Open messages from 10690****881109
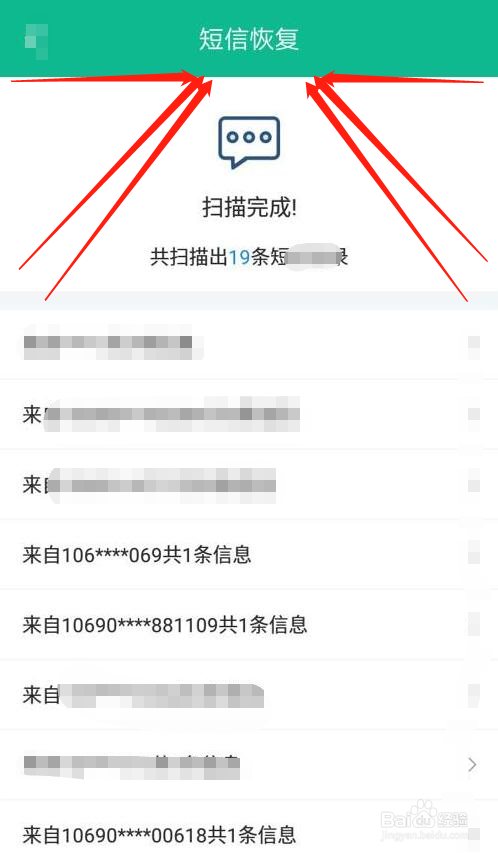This screenshot has height=853, width=498. pos(249,625)
